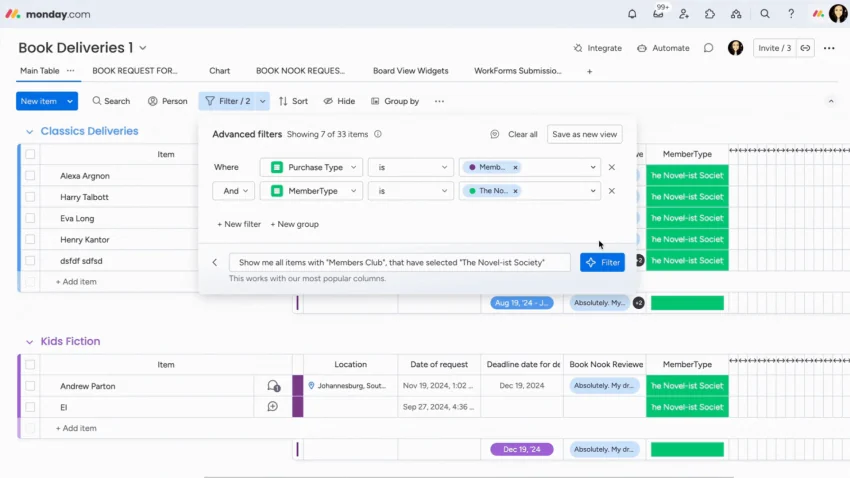Collapse the Kids Fiction group

29,342
